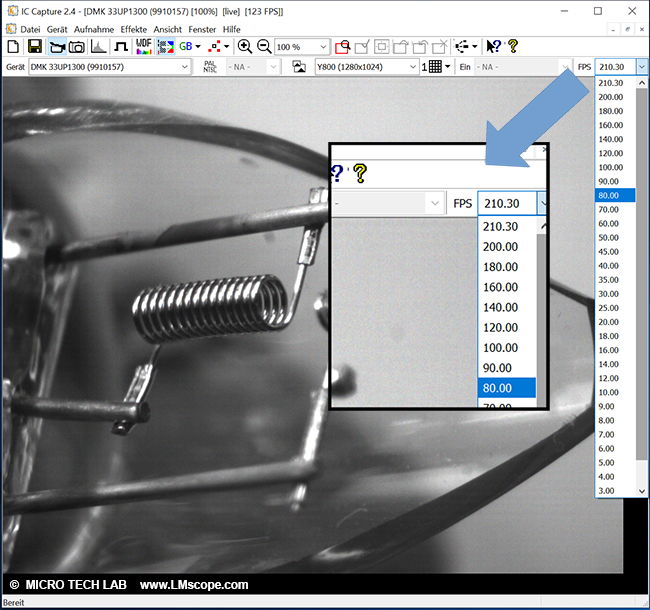Viewport: 650px width, 610px height.
Task: Expand the Y800 (1280x1024) format dropdown
Action: (412, 67)
